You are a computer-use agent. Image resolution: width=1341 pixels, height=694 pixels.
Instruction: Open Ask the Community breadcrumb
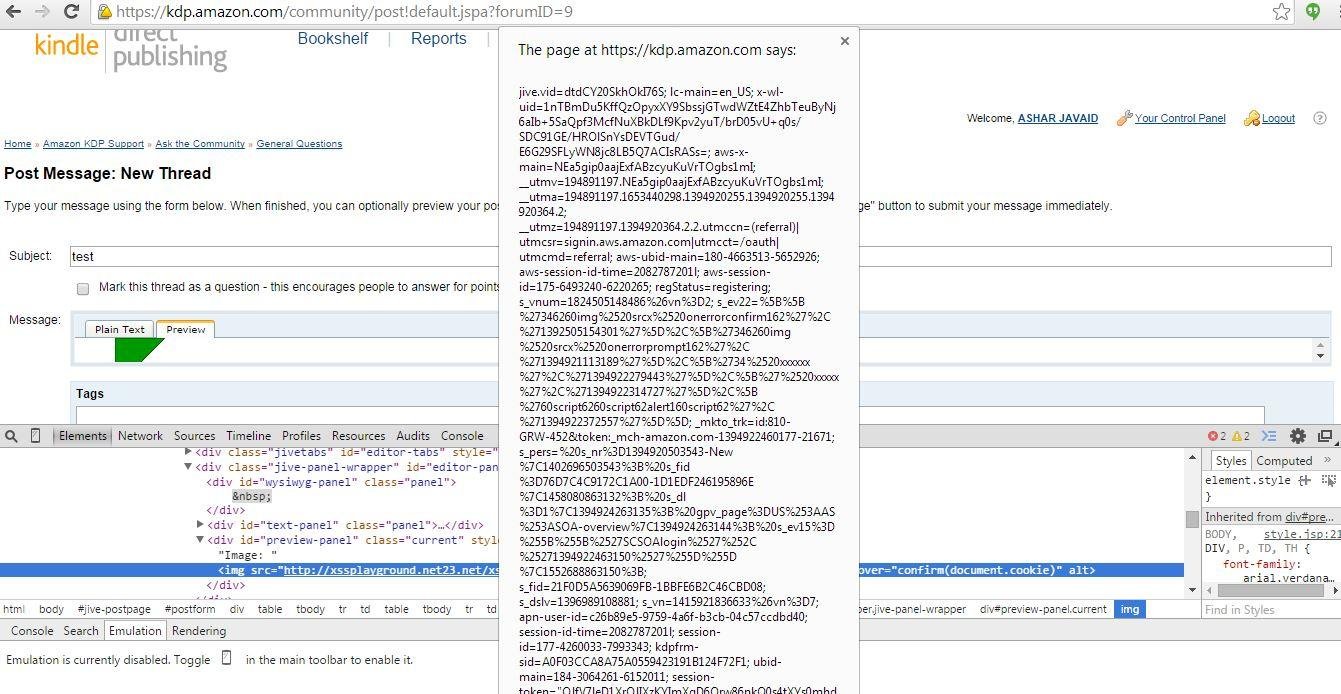pyautogui.click(x=200, y=144)
